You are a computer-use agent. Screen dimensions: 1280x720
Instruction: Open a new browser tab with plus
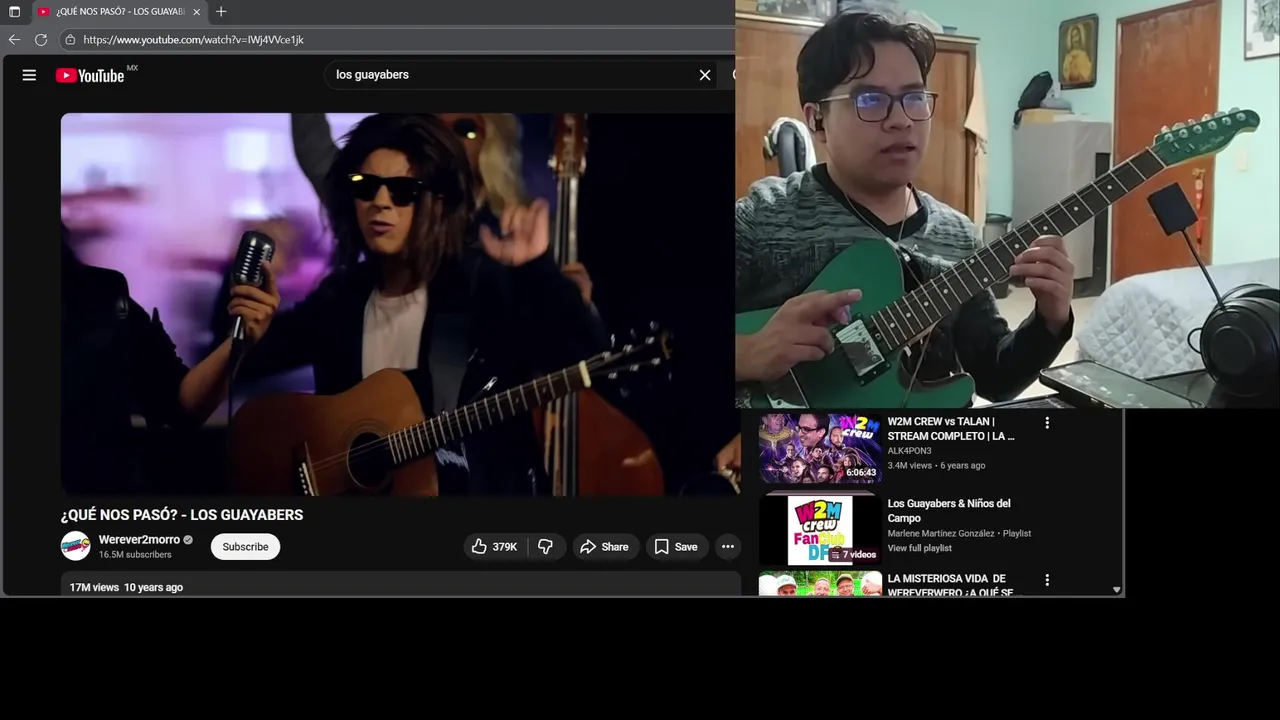(221, 12)
